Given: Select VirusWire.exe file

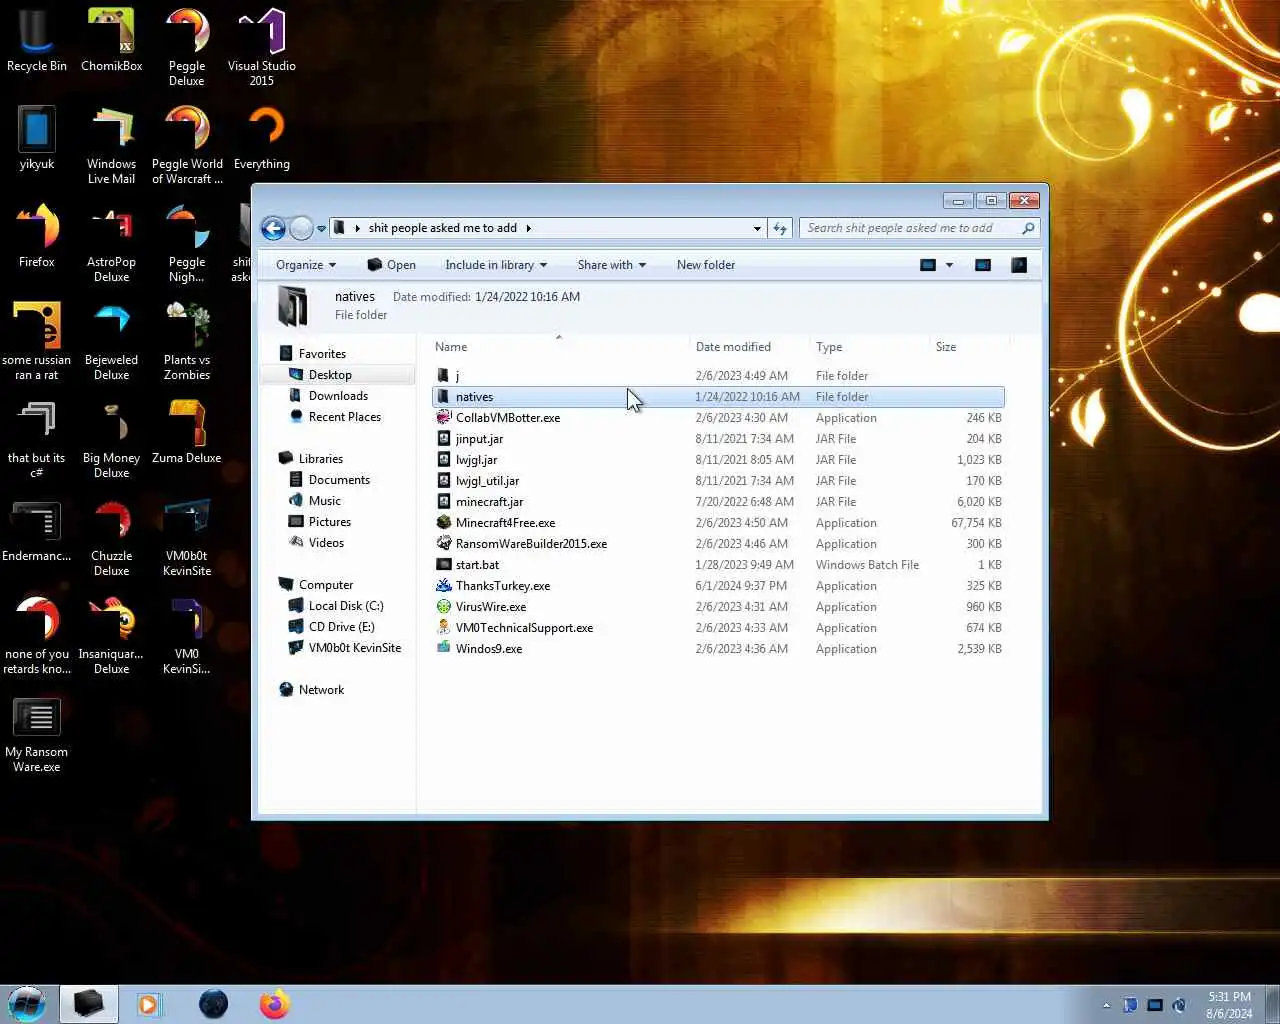Looking at the screenshot, I should click(718, 607).
